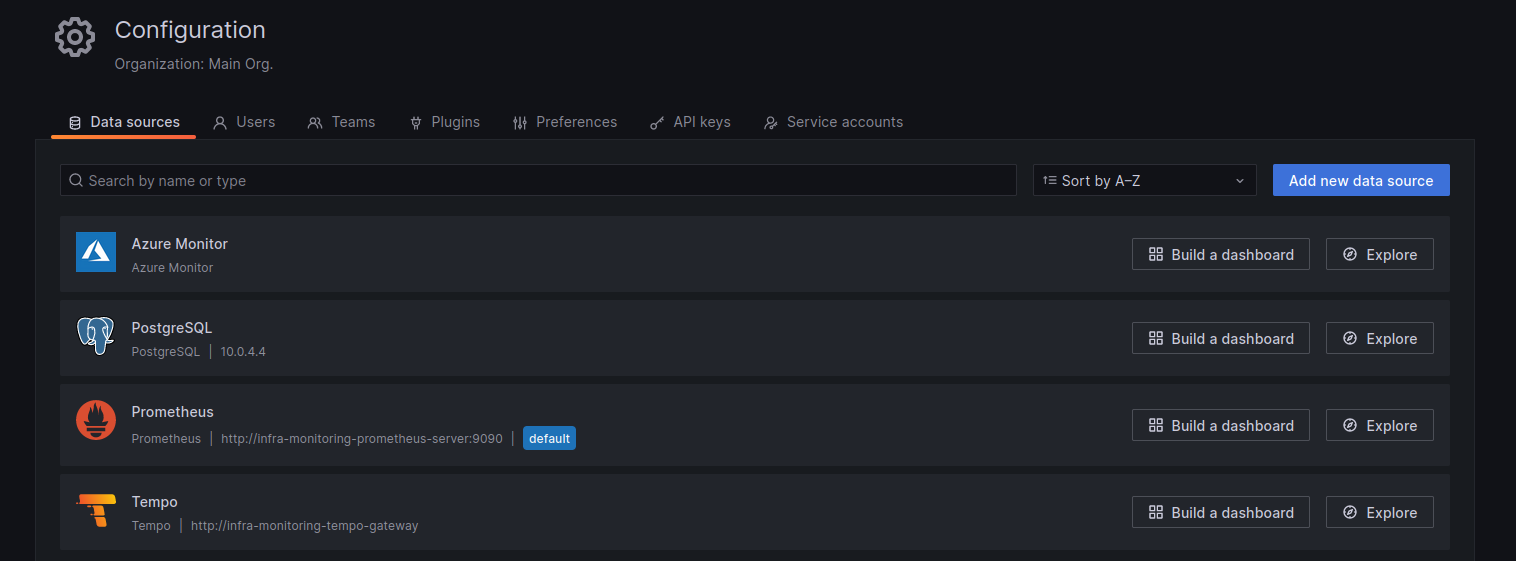
Task: Open the Preferences tab
Action: coord(564,122)
